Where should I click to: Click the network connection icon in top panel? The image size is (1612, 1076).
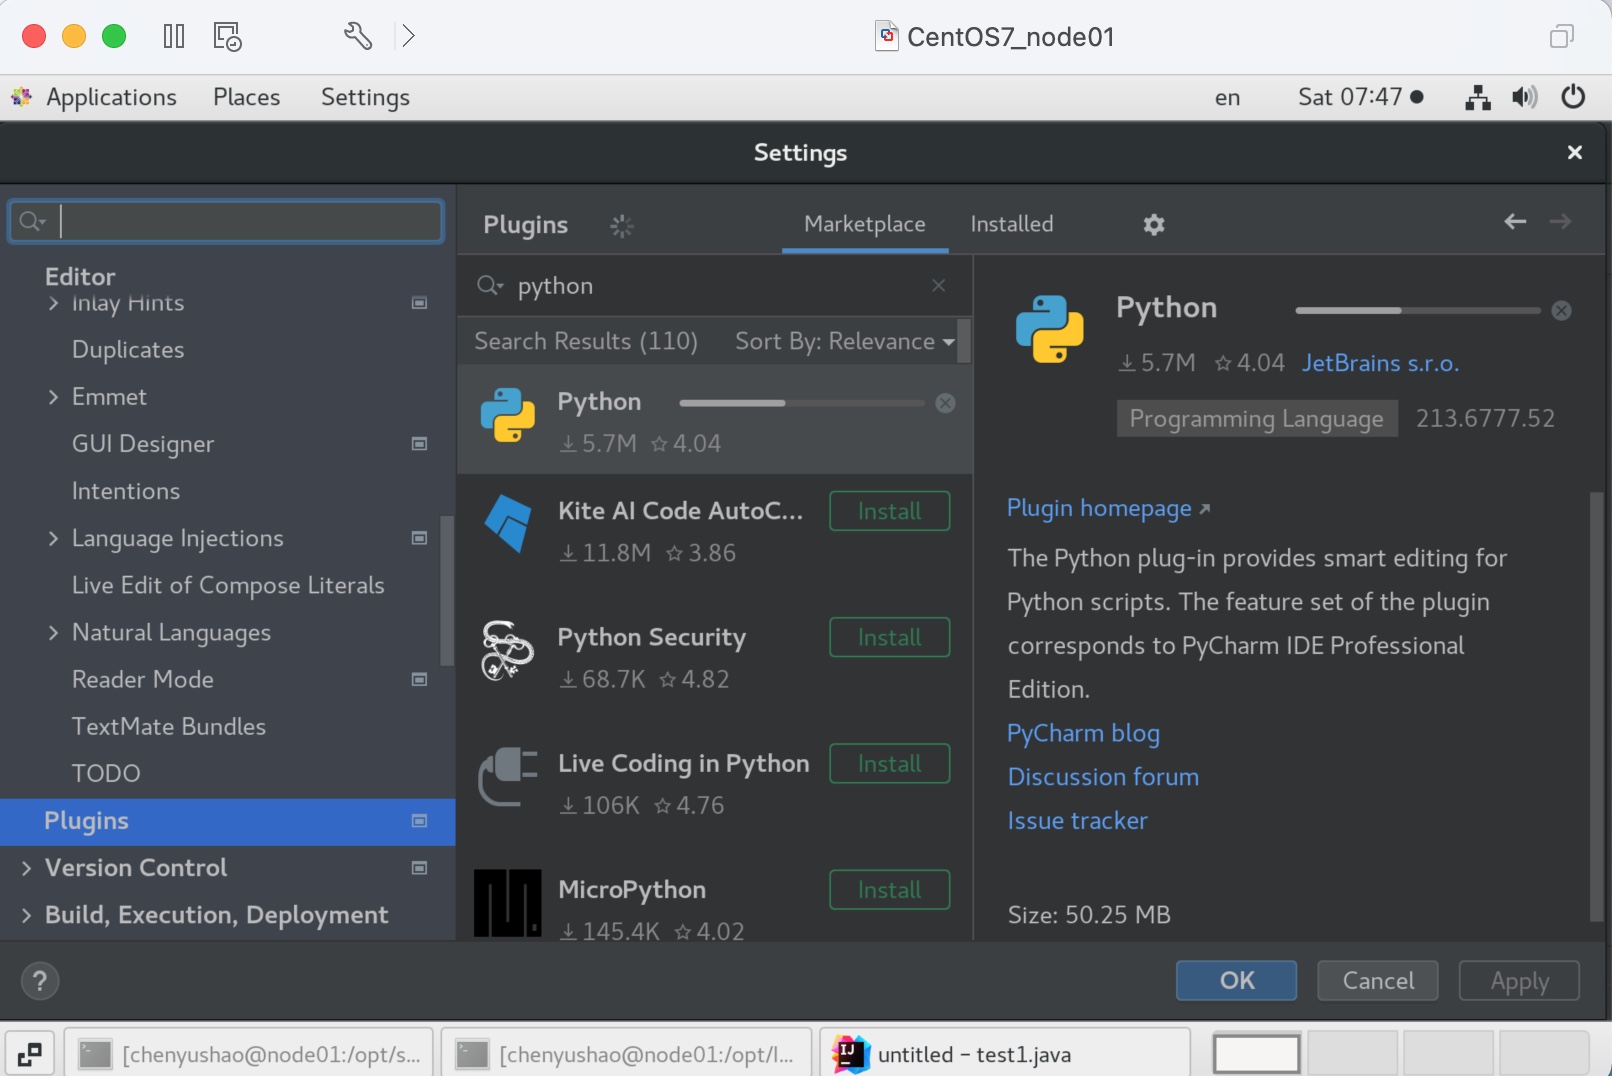click(1477, 97)
